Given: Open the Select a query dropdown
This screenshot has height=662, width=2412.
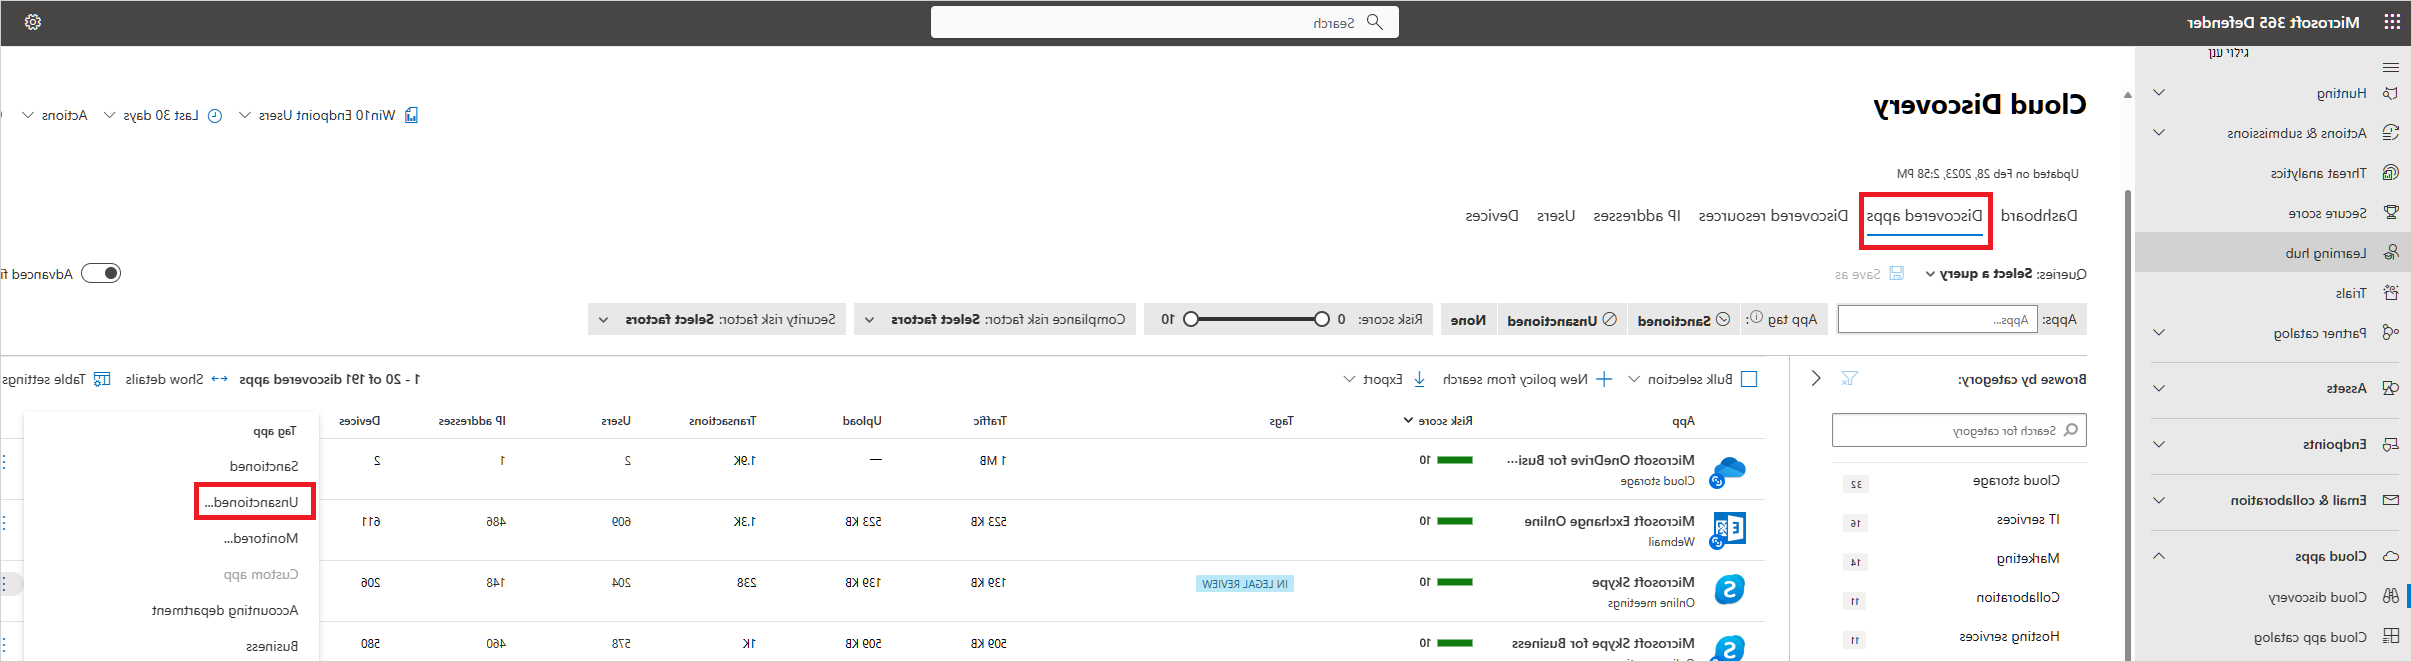Looking at the screenshot, I should coord(1979,273).
